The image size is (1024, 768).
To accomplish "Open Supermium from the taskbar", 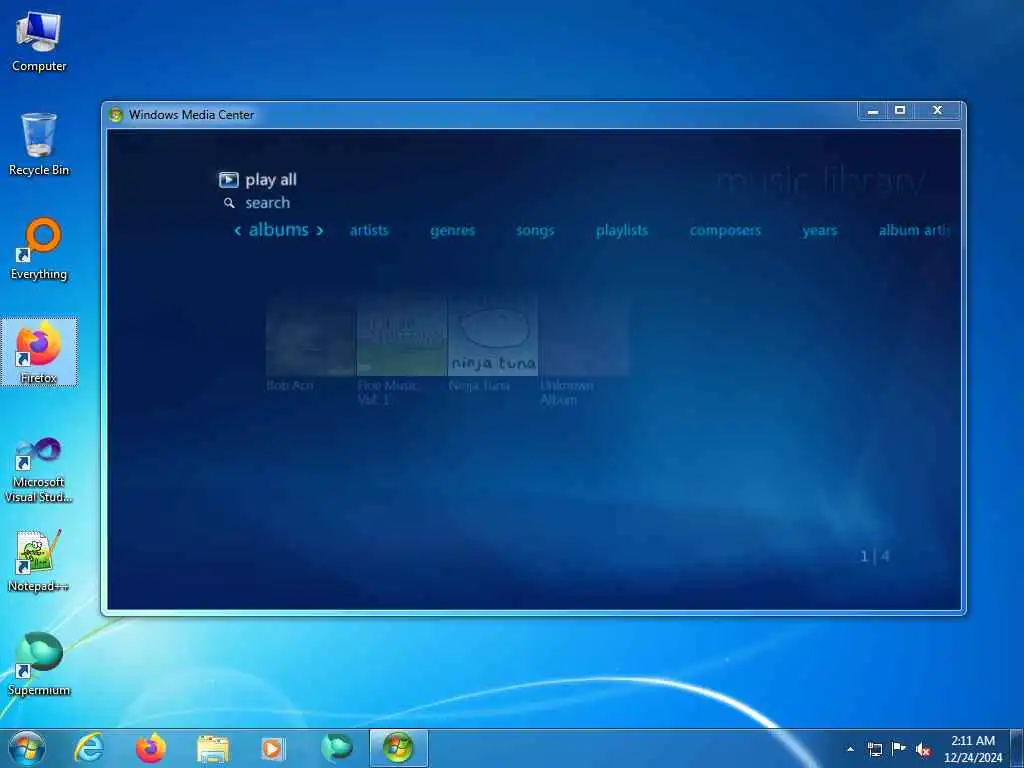I will click(337, 748).
